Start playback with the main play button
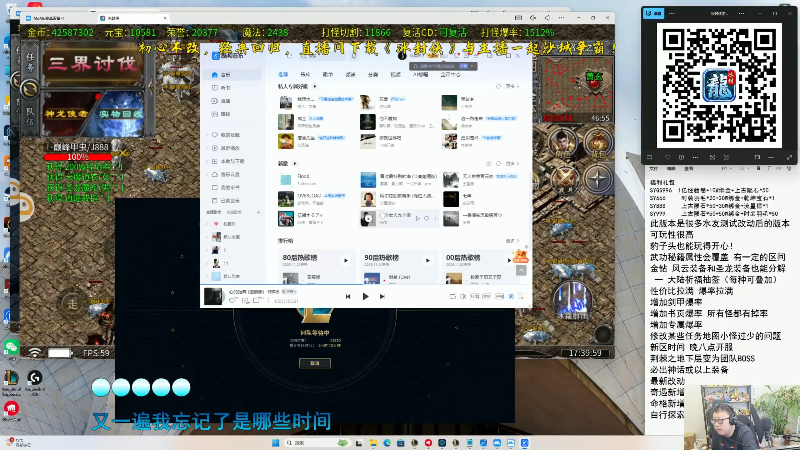800x450 pixels. point(365,296)
